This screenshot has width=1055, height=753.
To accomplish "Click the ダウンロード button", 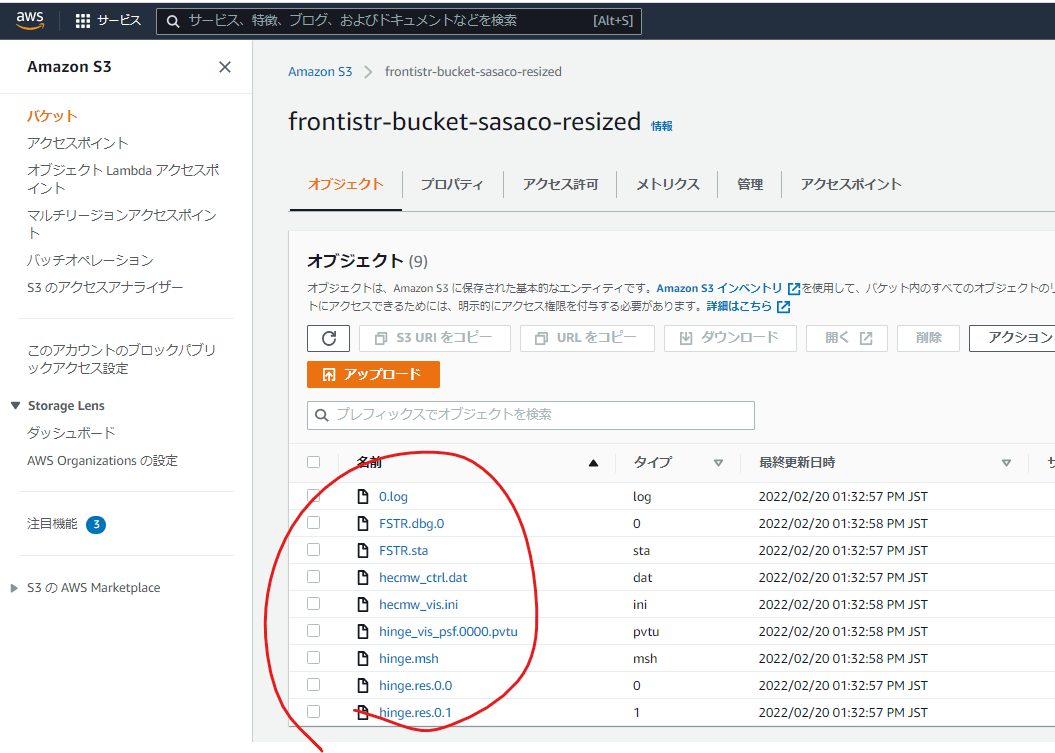I will [x=730, y=338].
